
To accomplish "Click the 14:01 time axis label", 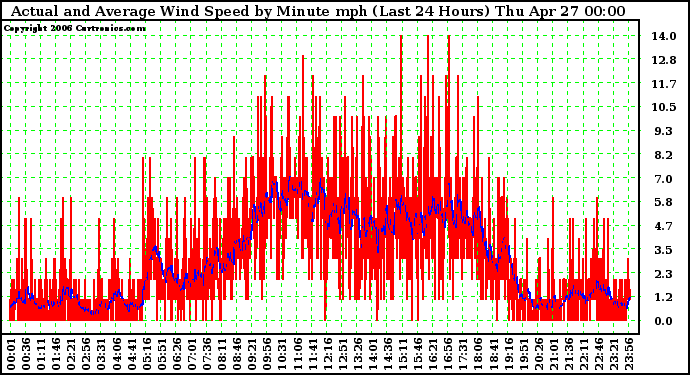I will click(372, 354).
